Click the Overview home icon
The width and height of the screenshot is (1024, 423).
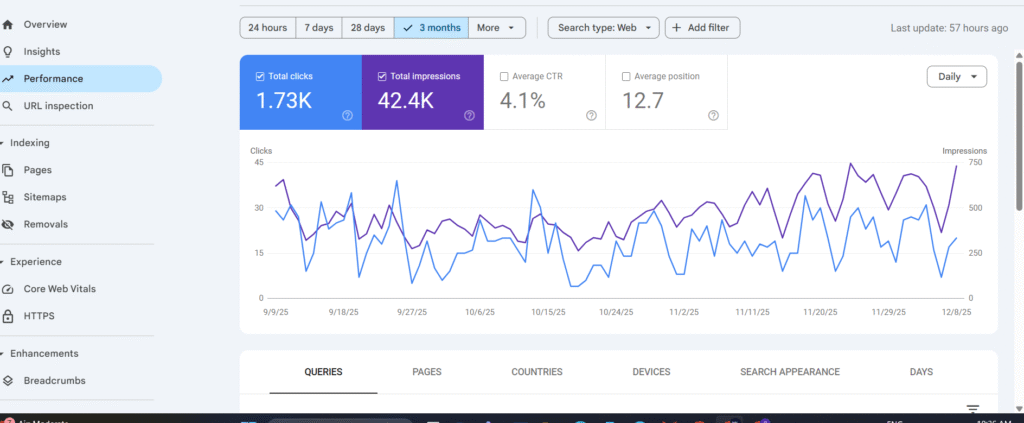click(8, 23)
